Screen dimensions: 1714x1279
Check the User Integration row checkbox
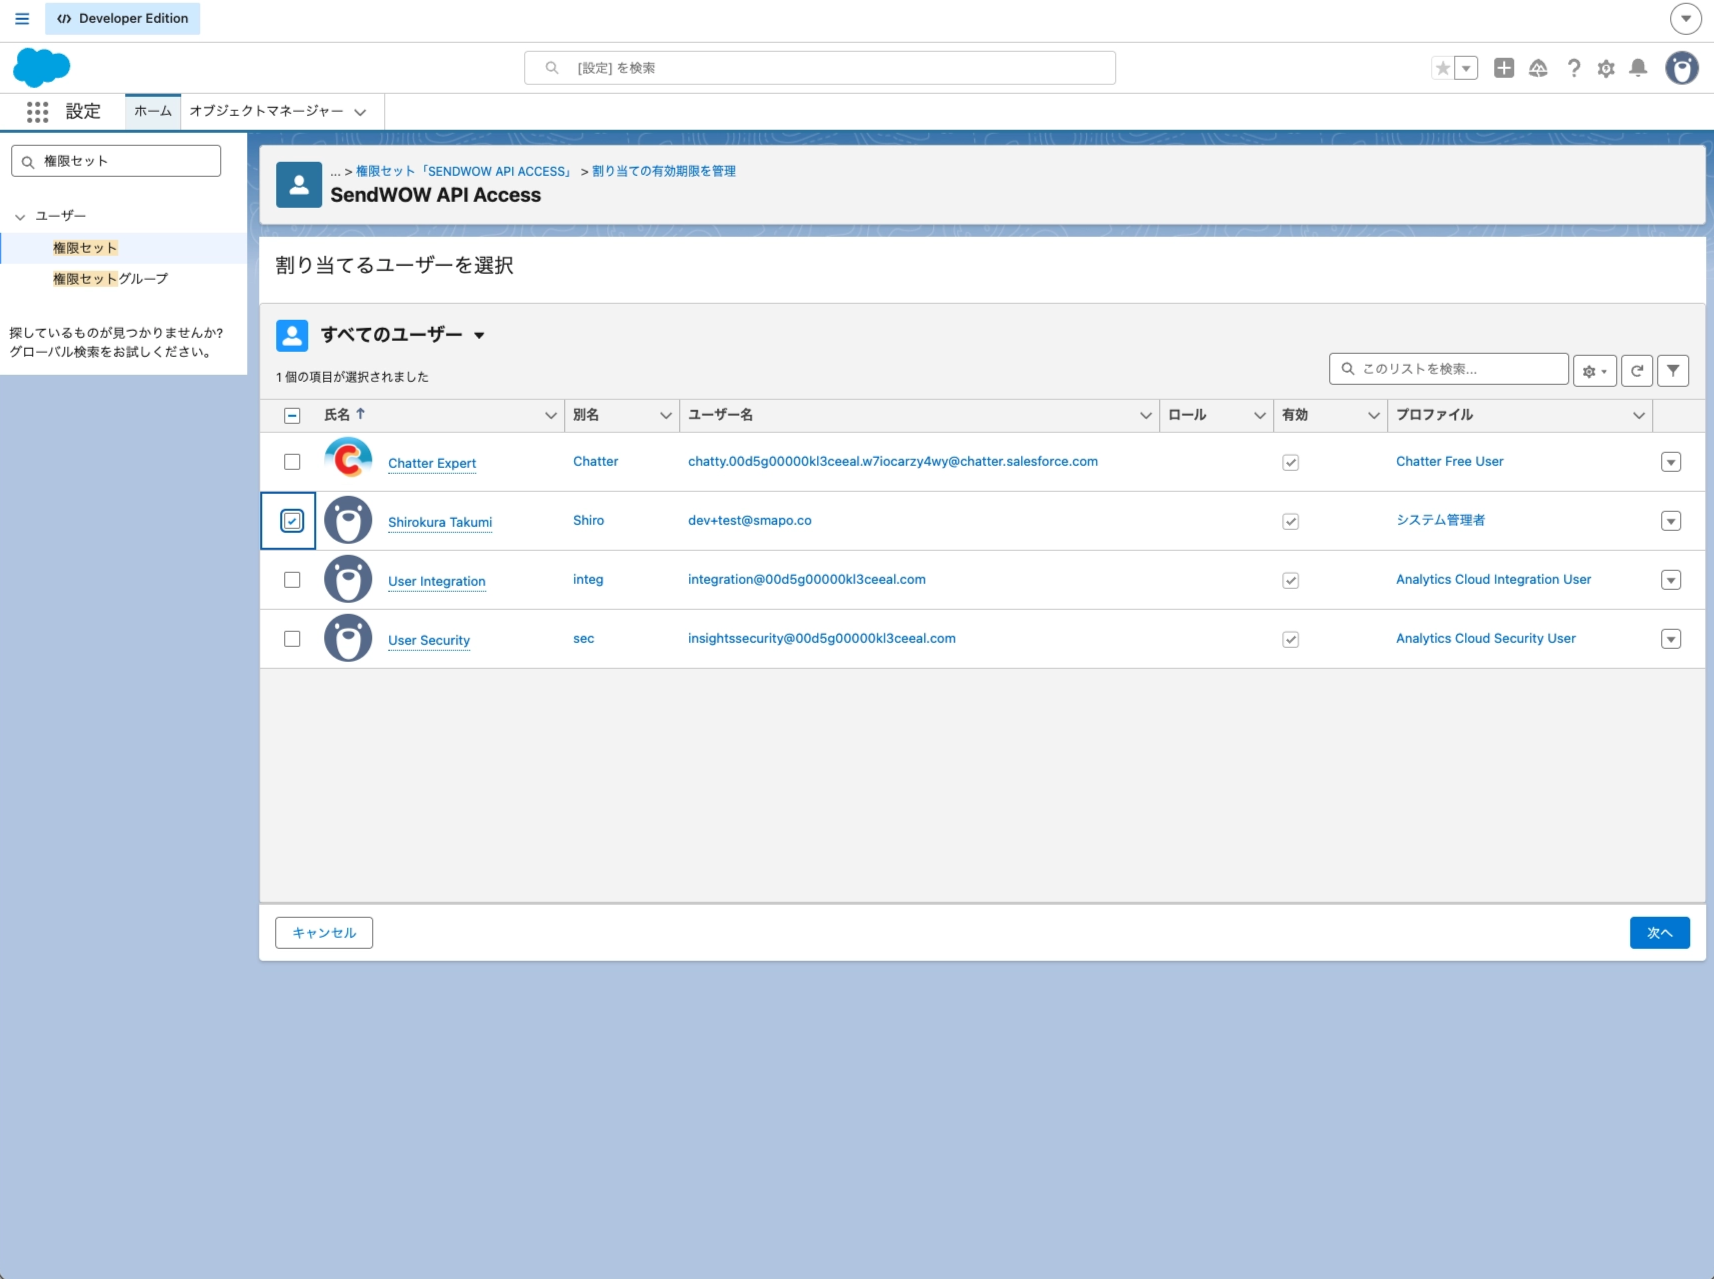[x=292, y=579]
